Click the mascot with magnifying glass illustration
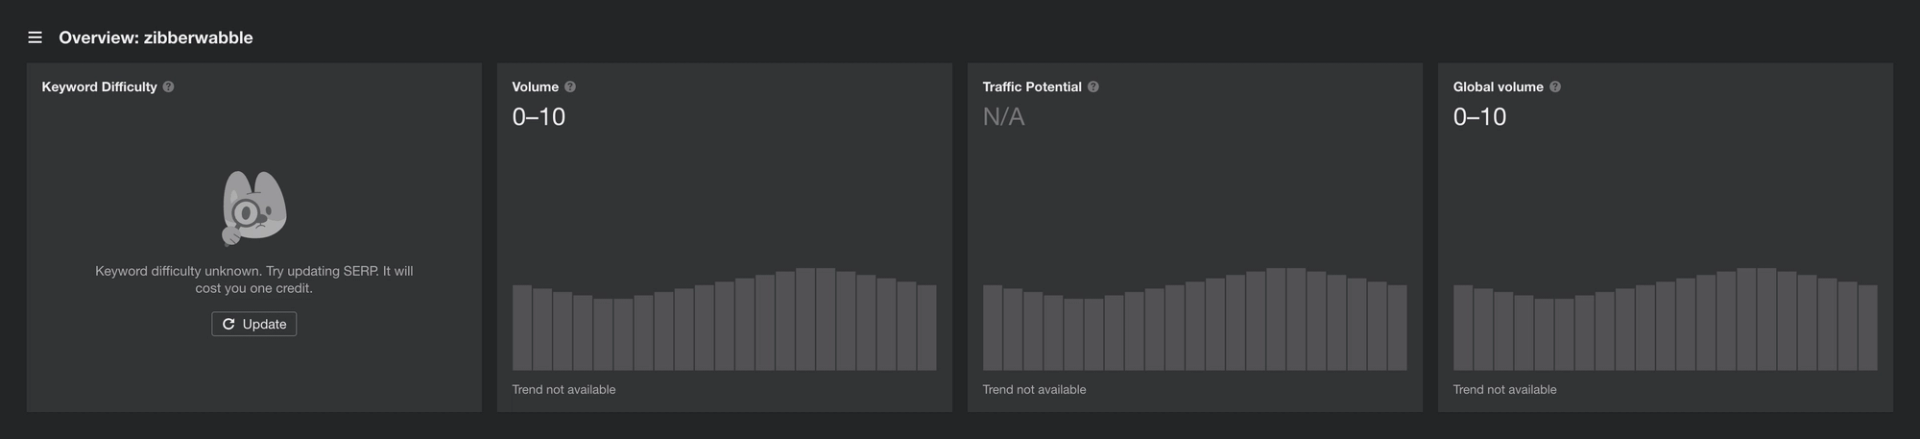The image size is (1920, 439). [x=254, y=208]
